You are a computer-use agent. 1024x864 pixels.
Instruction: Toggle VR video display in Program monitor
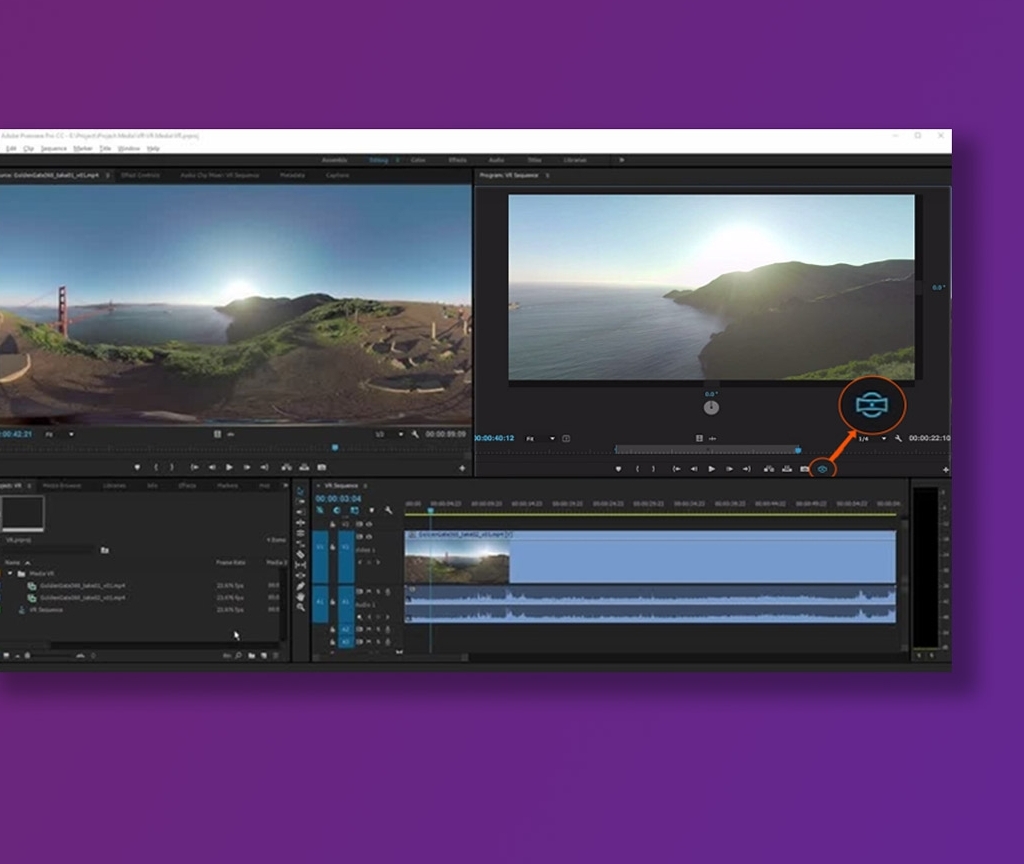[823, 468]
